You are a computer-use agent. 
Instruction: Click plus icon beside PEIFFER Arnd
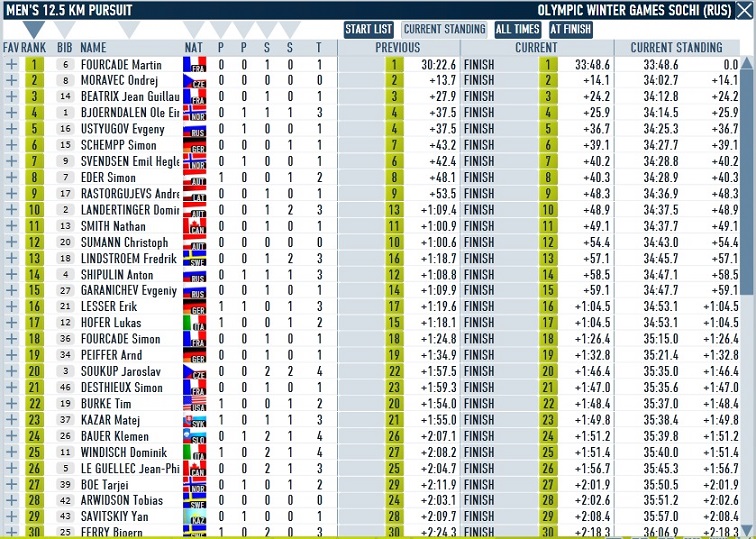11,355
